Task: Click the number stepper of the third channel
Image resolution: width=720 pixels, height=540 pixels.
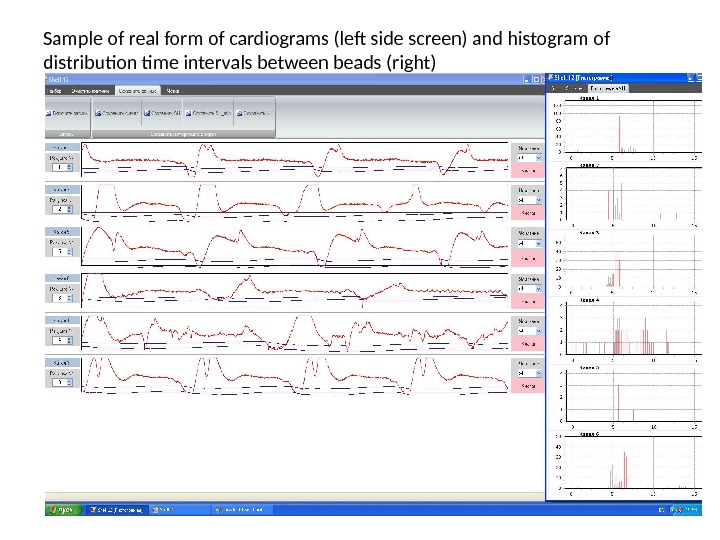Action: tap(62, 252)
